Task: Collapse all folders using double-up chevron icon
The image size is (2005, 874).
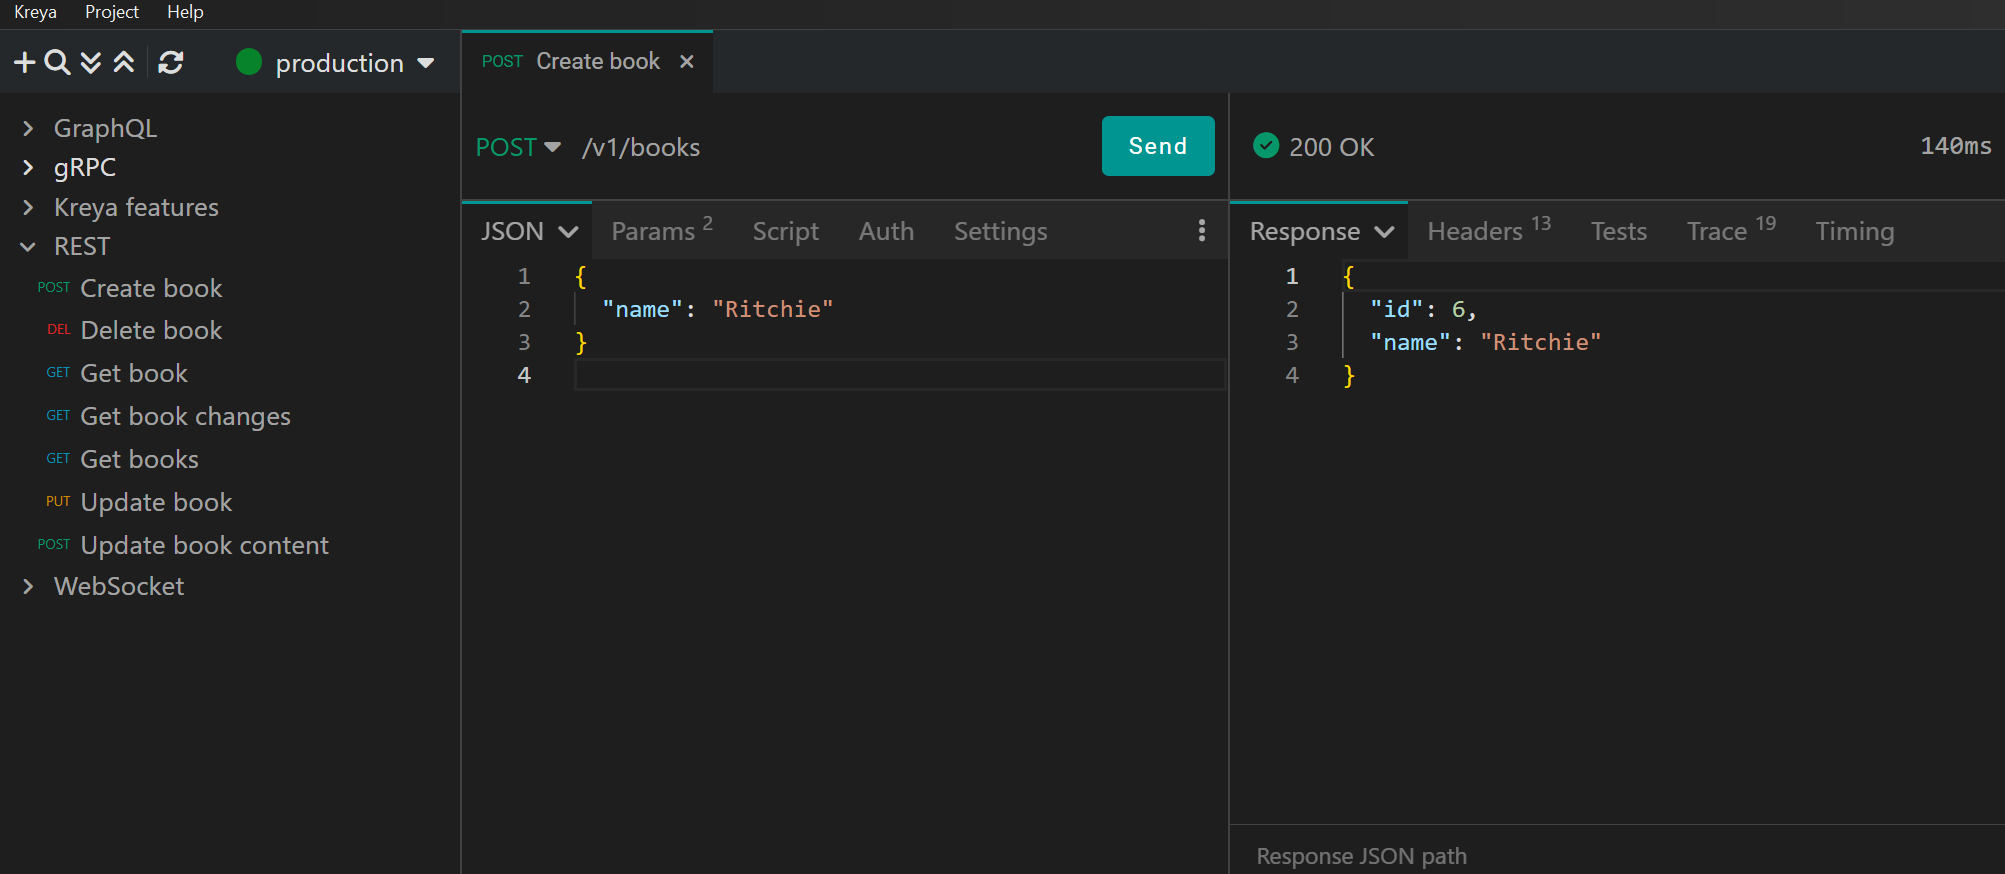Action: (124, 63)
